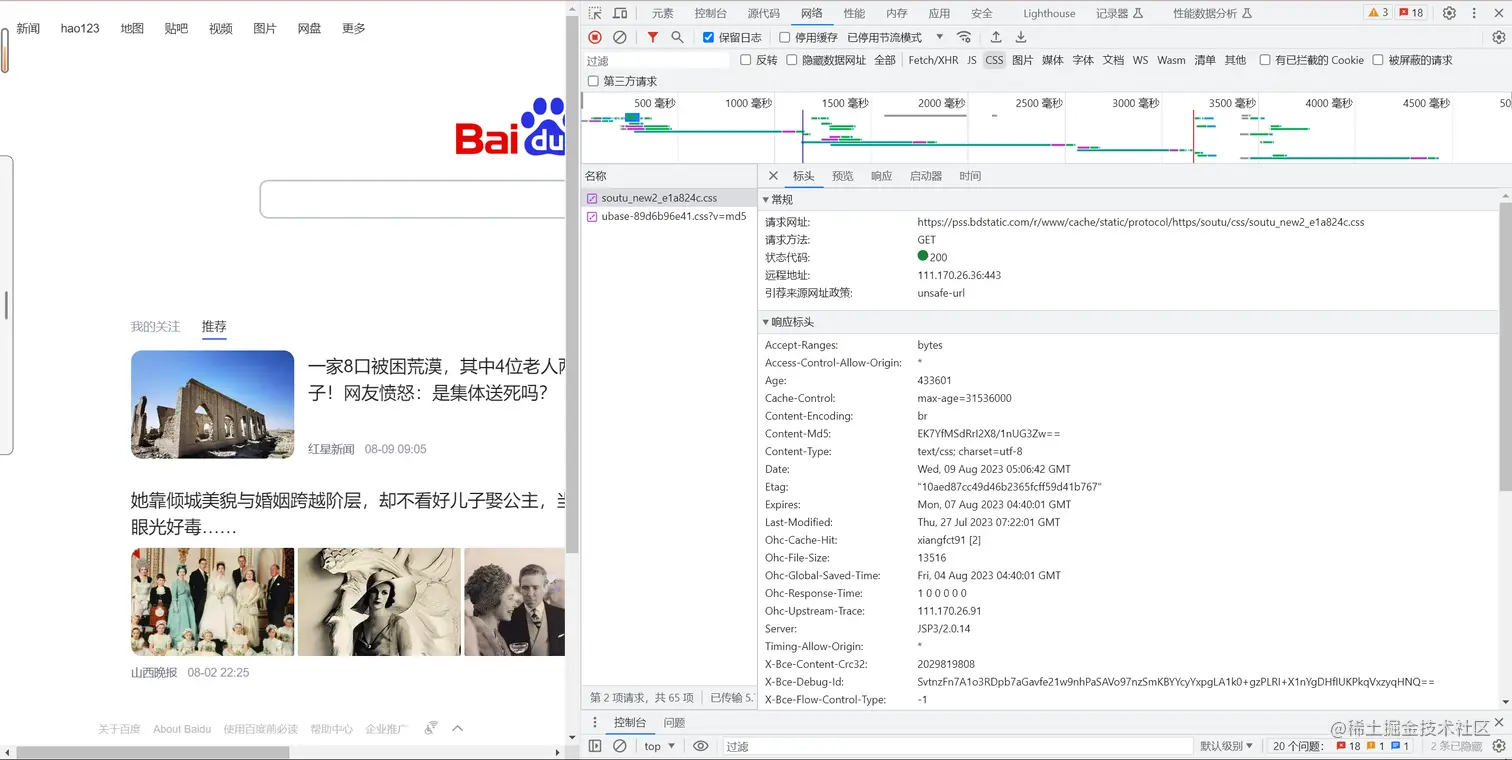Clear the network log icon
The height and width of the screenshot is (760, 1512).
[620, 37]
